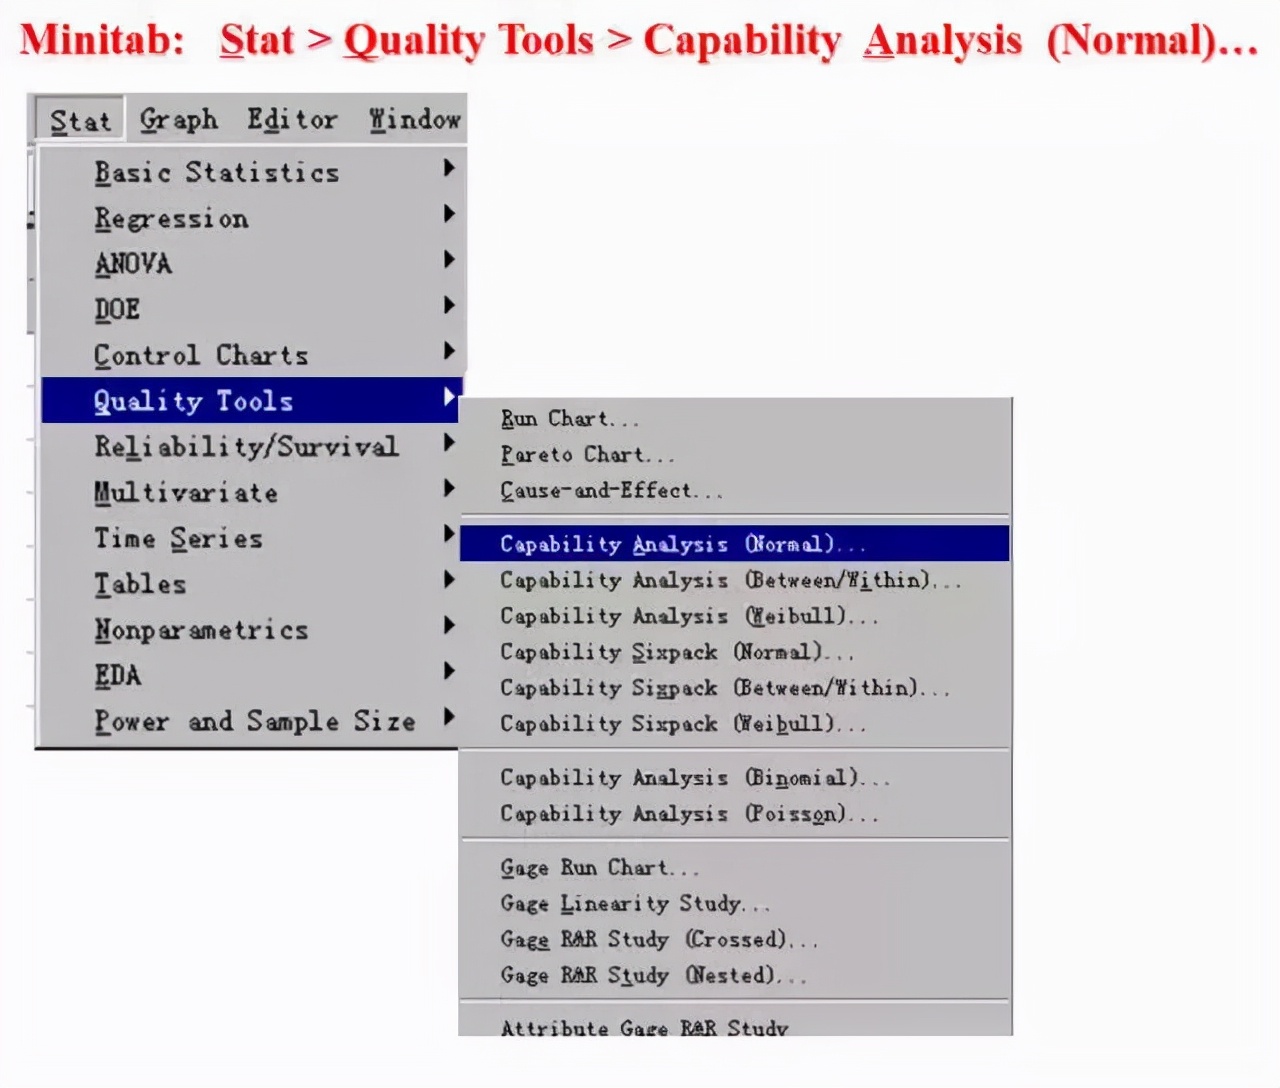Open the Graph menu
The image size is (1280, 1088).
click(x=178, y=120)
